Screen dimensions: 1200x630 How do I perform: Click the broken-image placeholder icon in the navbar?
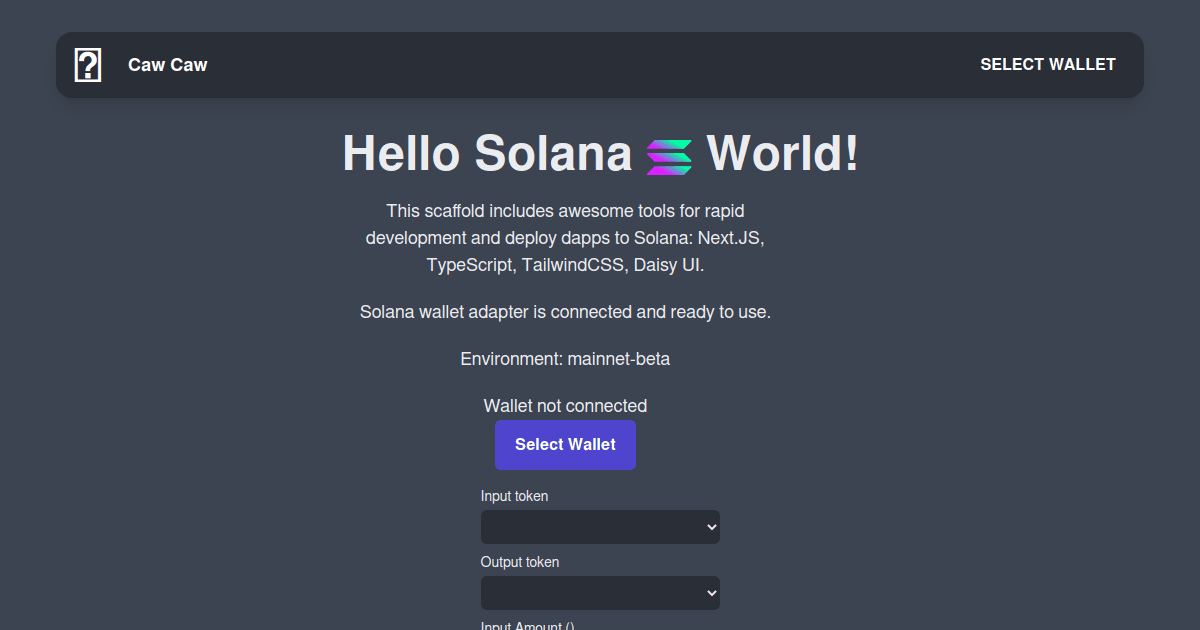pyautogui.click(x=87, y=64)
